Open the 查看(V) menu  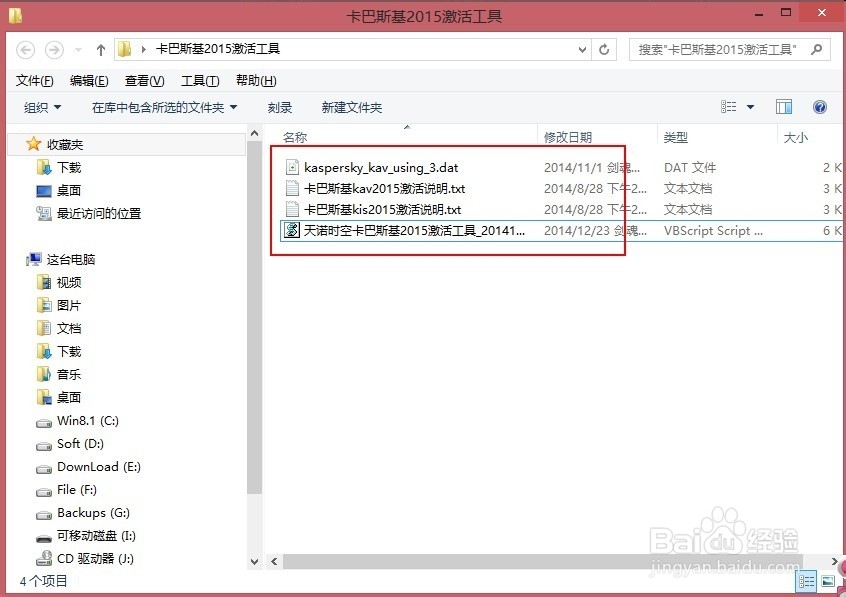145,80
